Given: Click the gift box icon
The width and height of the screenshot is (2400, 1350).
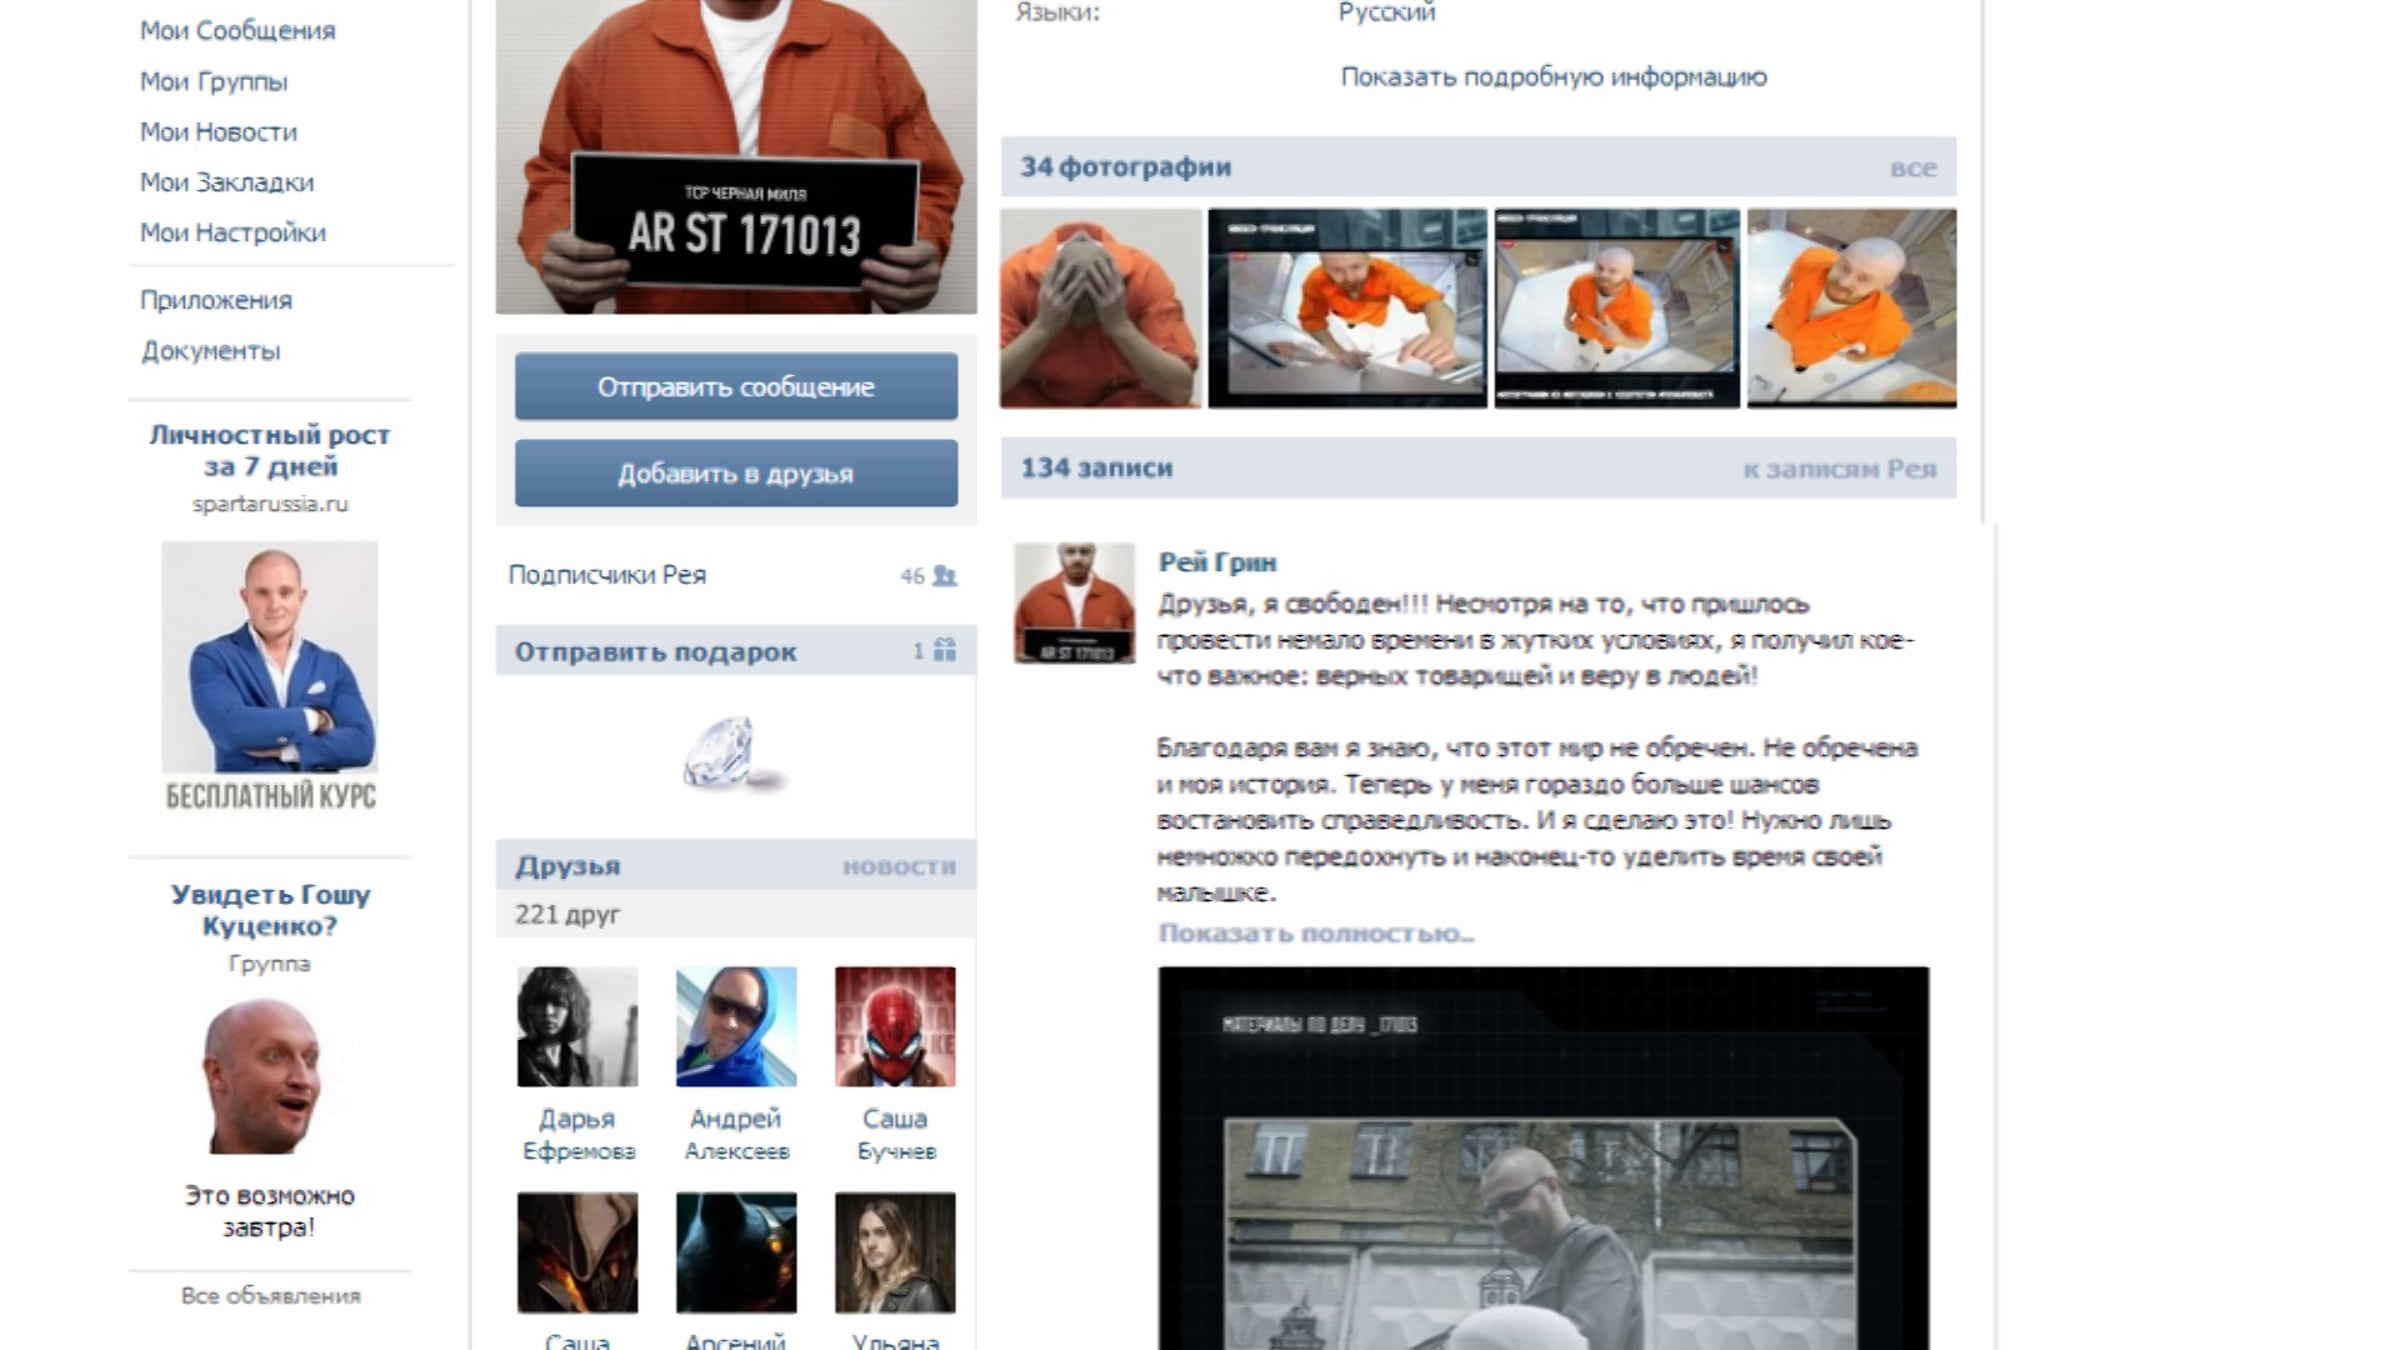Looking at the screenshot, I should coord(945,651).
